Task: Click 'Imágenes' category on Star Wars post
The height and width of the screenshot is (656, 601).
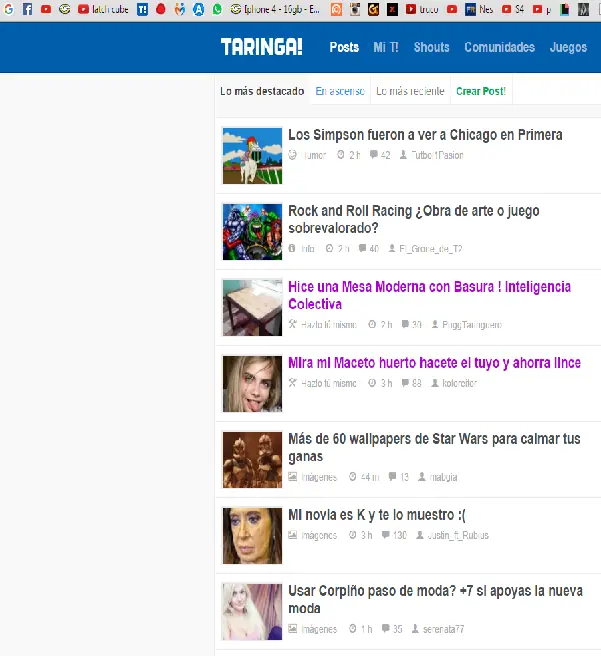Action: point(319,477)
